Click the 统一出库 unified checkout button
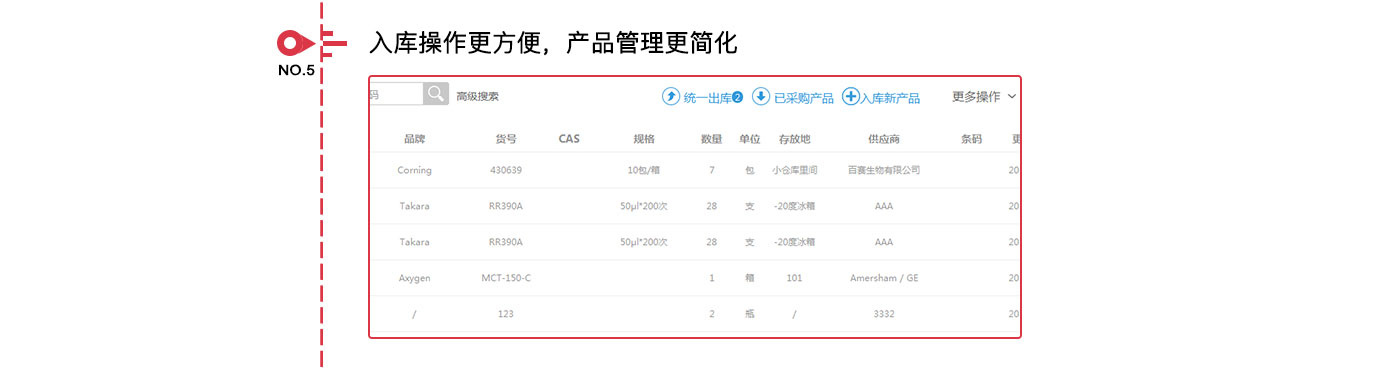 click(x=703, y=97)
